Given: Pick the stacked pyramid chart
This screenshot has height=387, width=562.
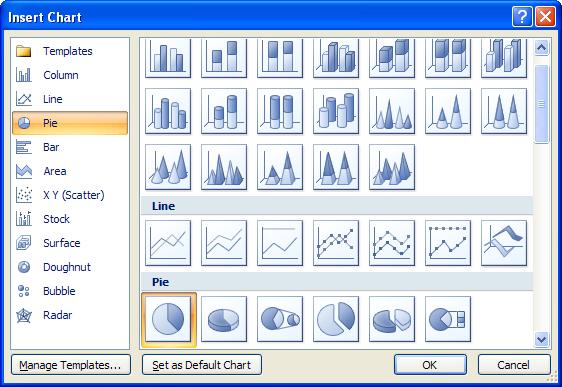Looking at the screenshot, I should tap(280, 167).
